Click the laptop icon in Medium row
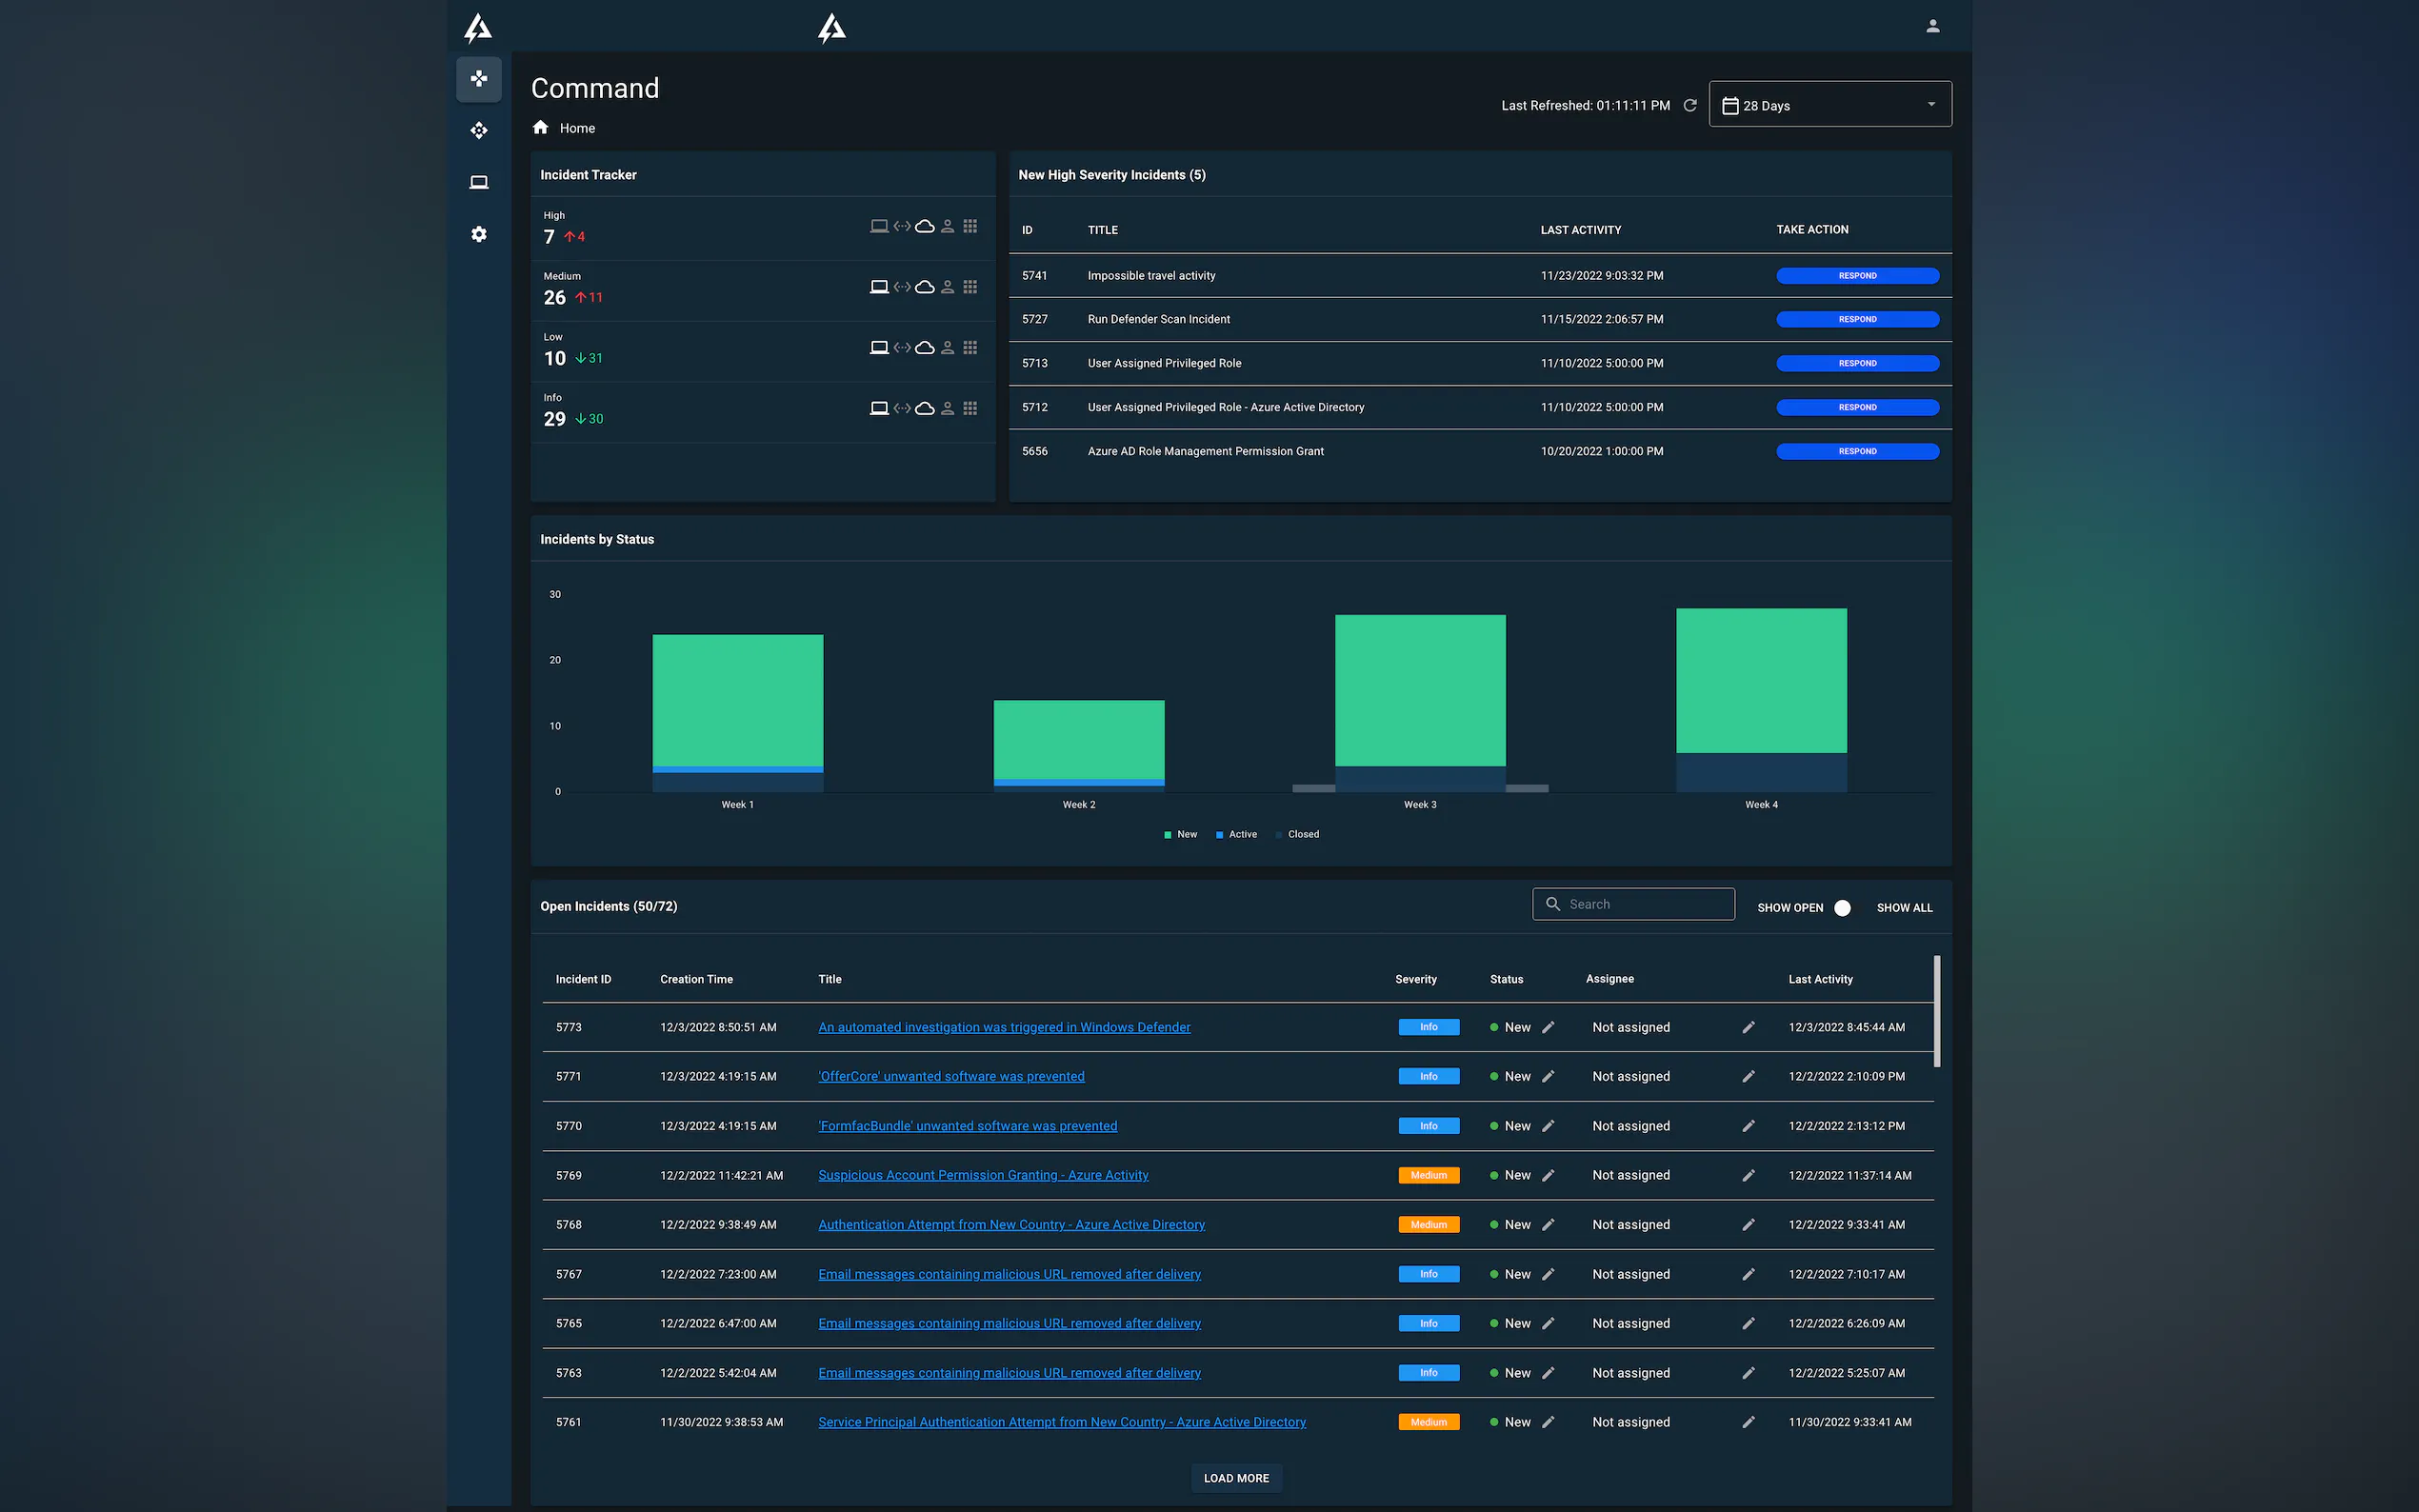 point(878,287)
